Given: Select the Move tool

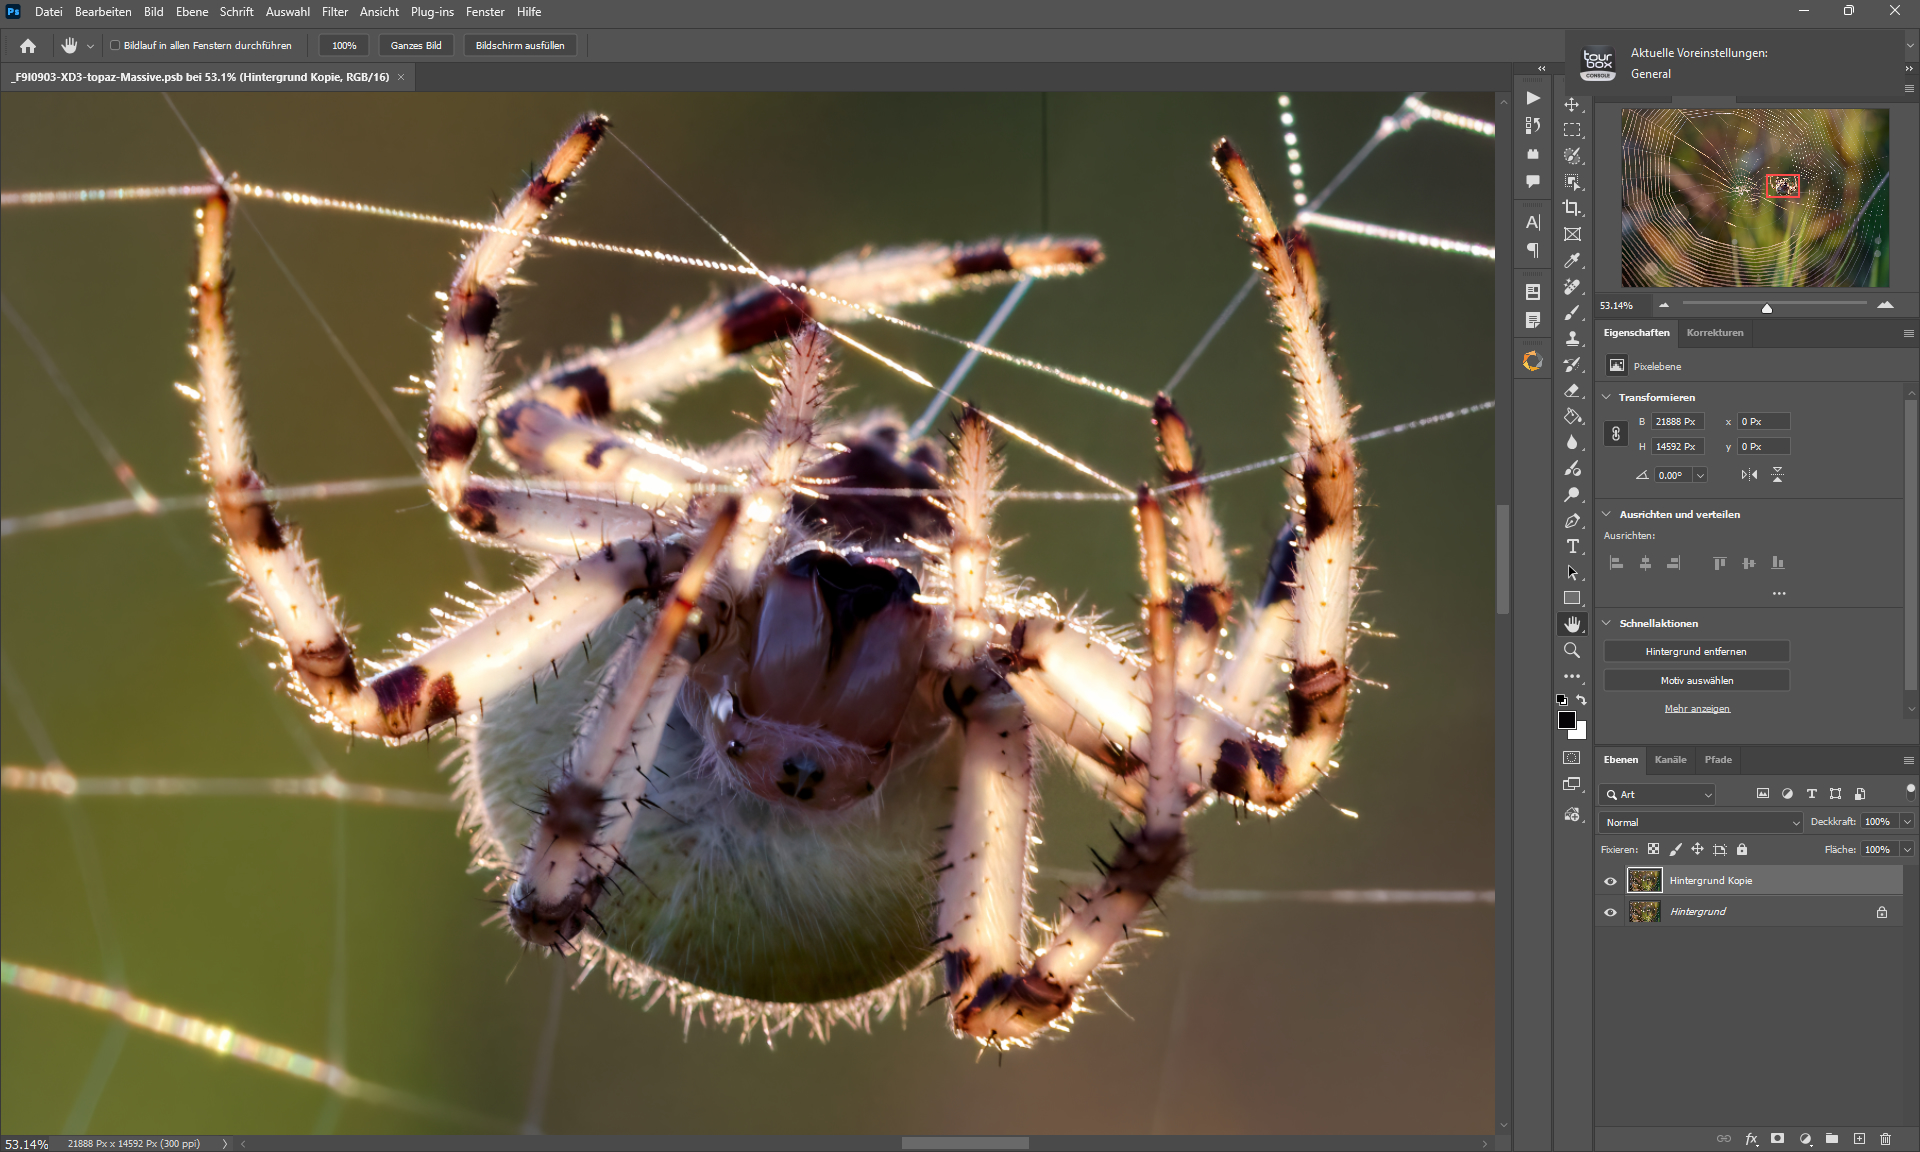Looking at the screenshot, I should click(1572, 104).
